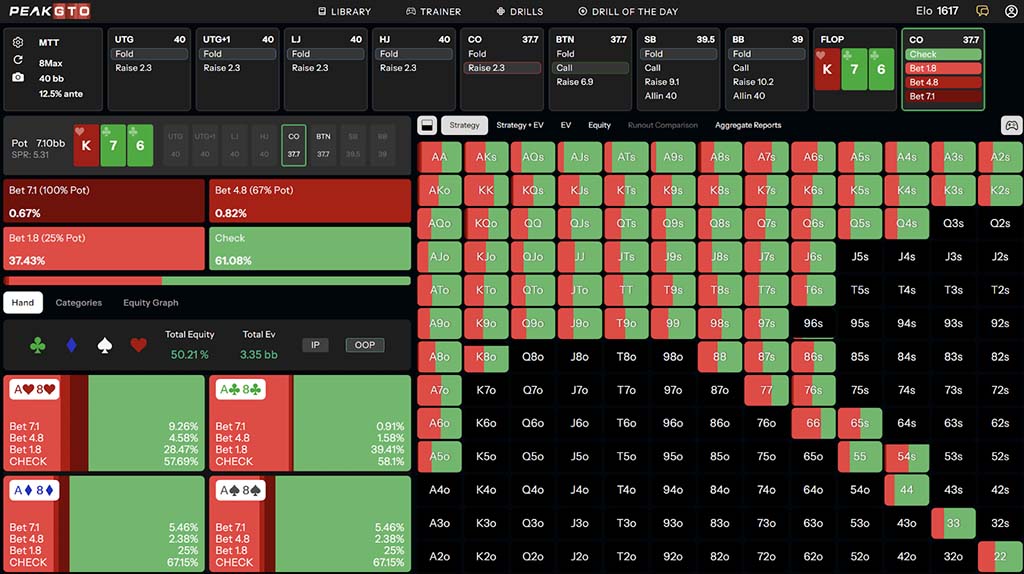Open the Trainer menu in the top navigation
The width and height of the screenshot is (1024, 574).
pos(434,11)
